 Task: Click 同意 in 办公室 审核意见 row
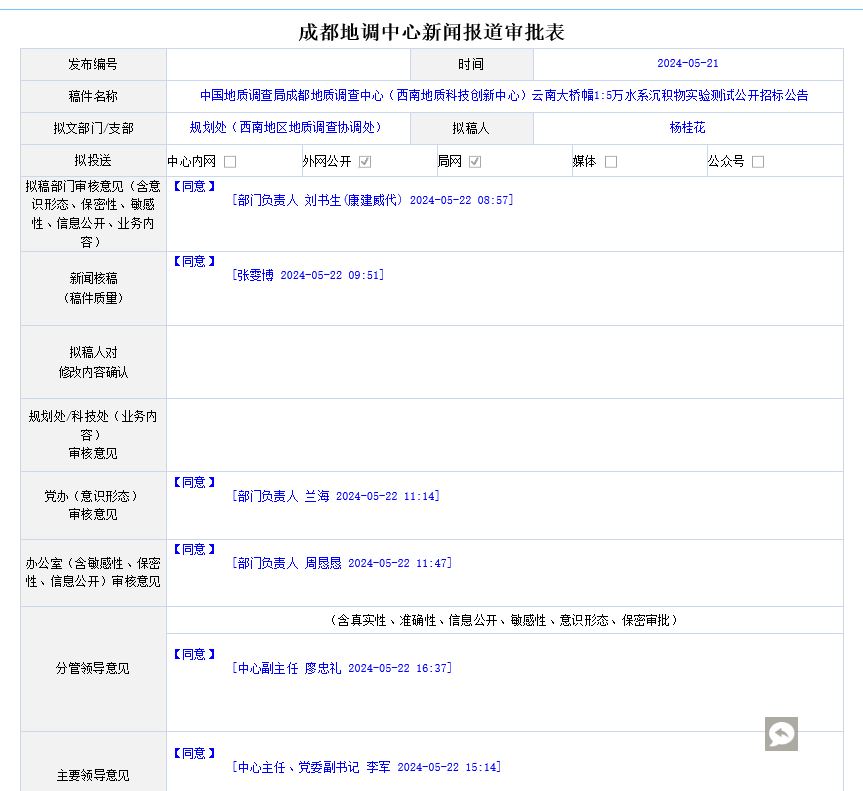tap(194, 550)
